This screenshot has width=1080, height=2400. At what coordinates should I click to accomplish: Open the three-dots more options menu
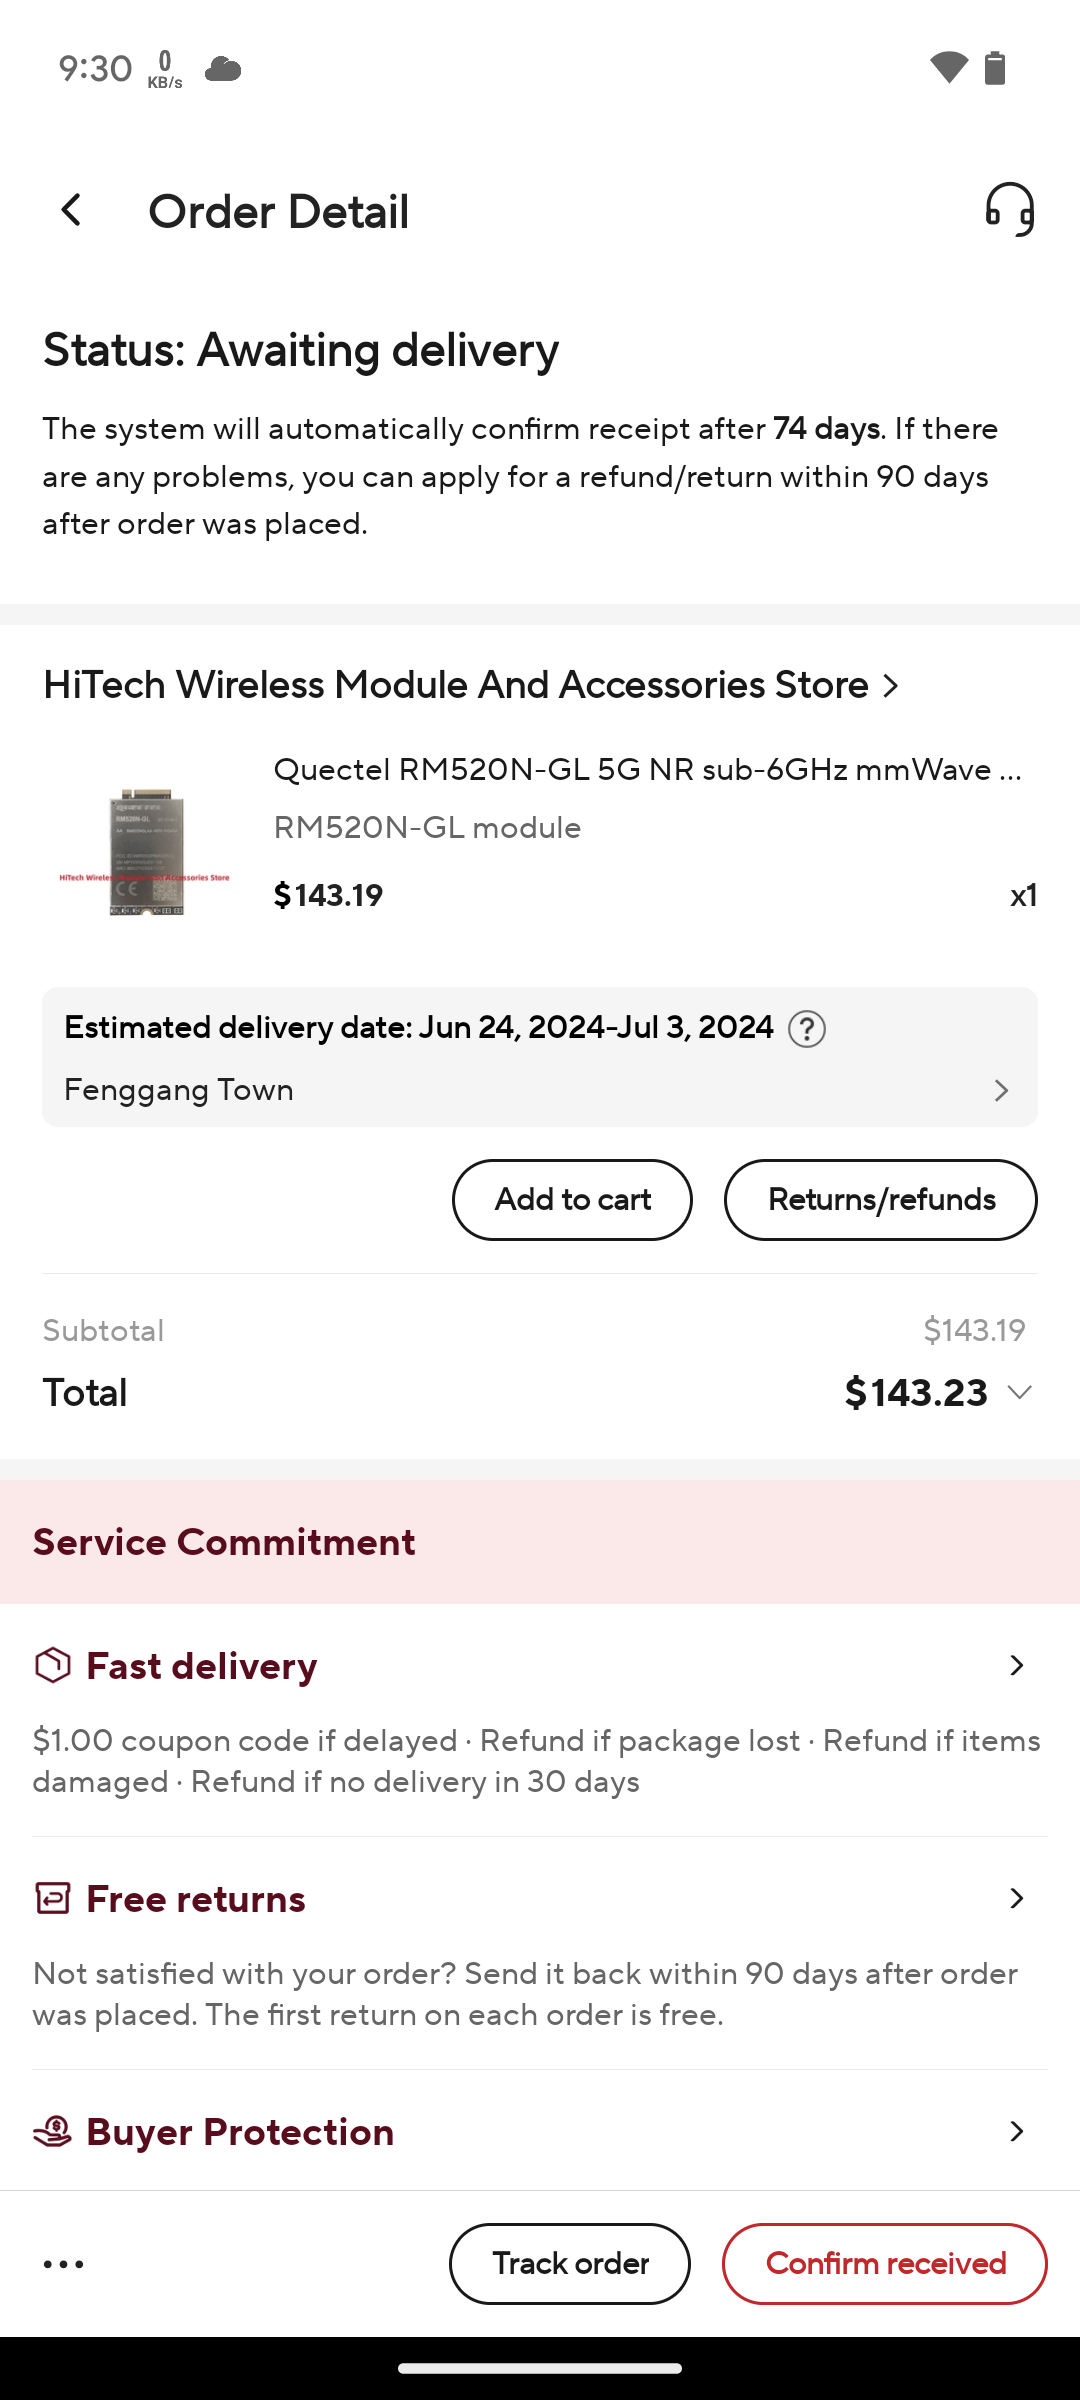click(64, 2264)
